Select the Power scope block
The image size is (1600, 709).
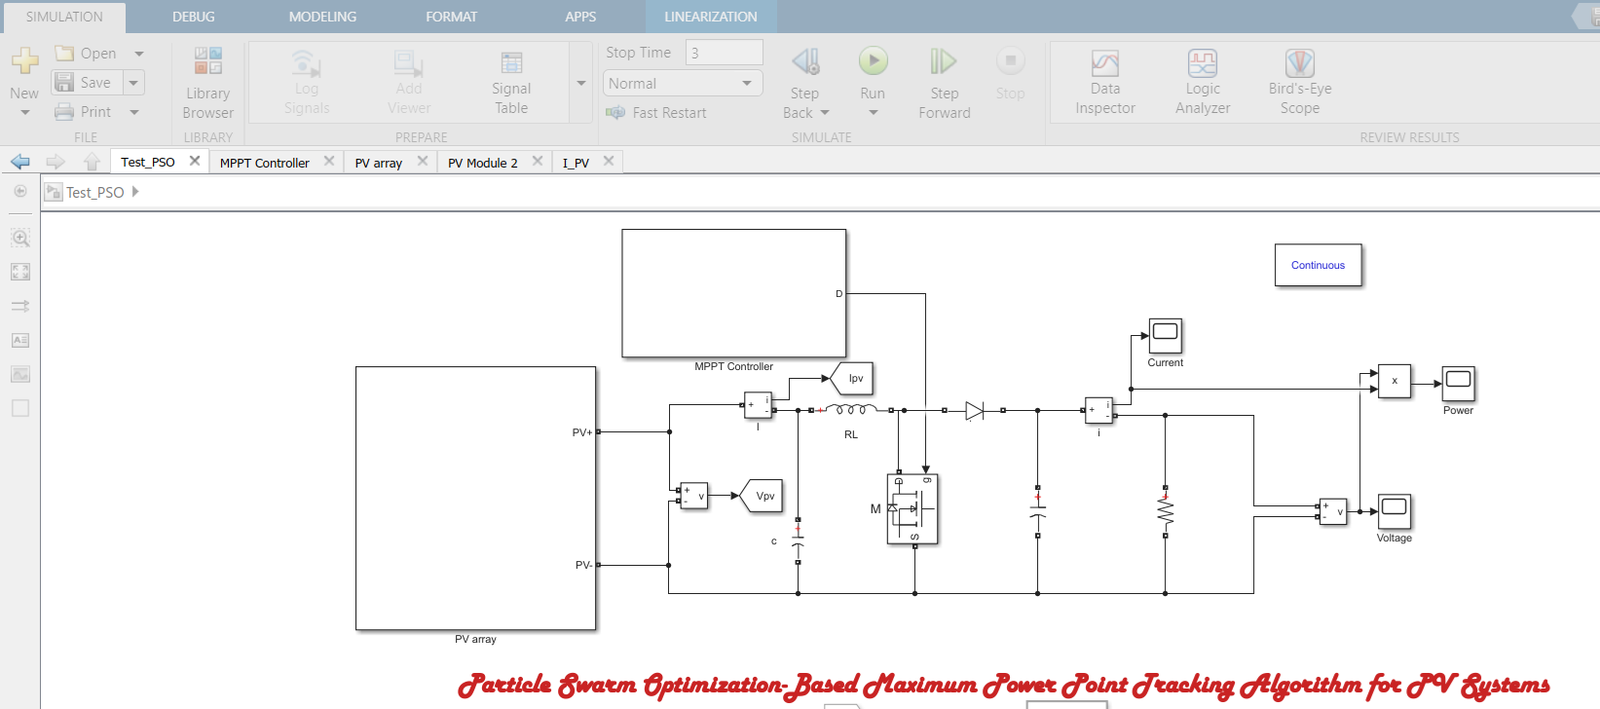click(1458, 382)
